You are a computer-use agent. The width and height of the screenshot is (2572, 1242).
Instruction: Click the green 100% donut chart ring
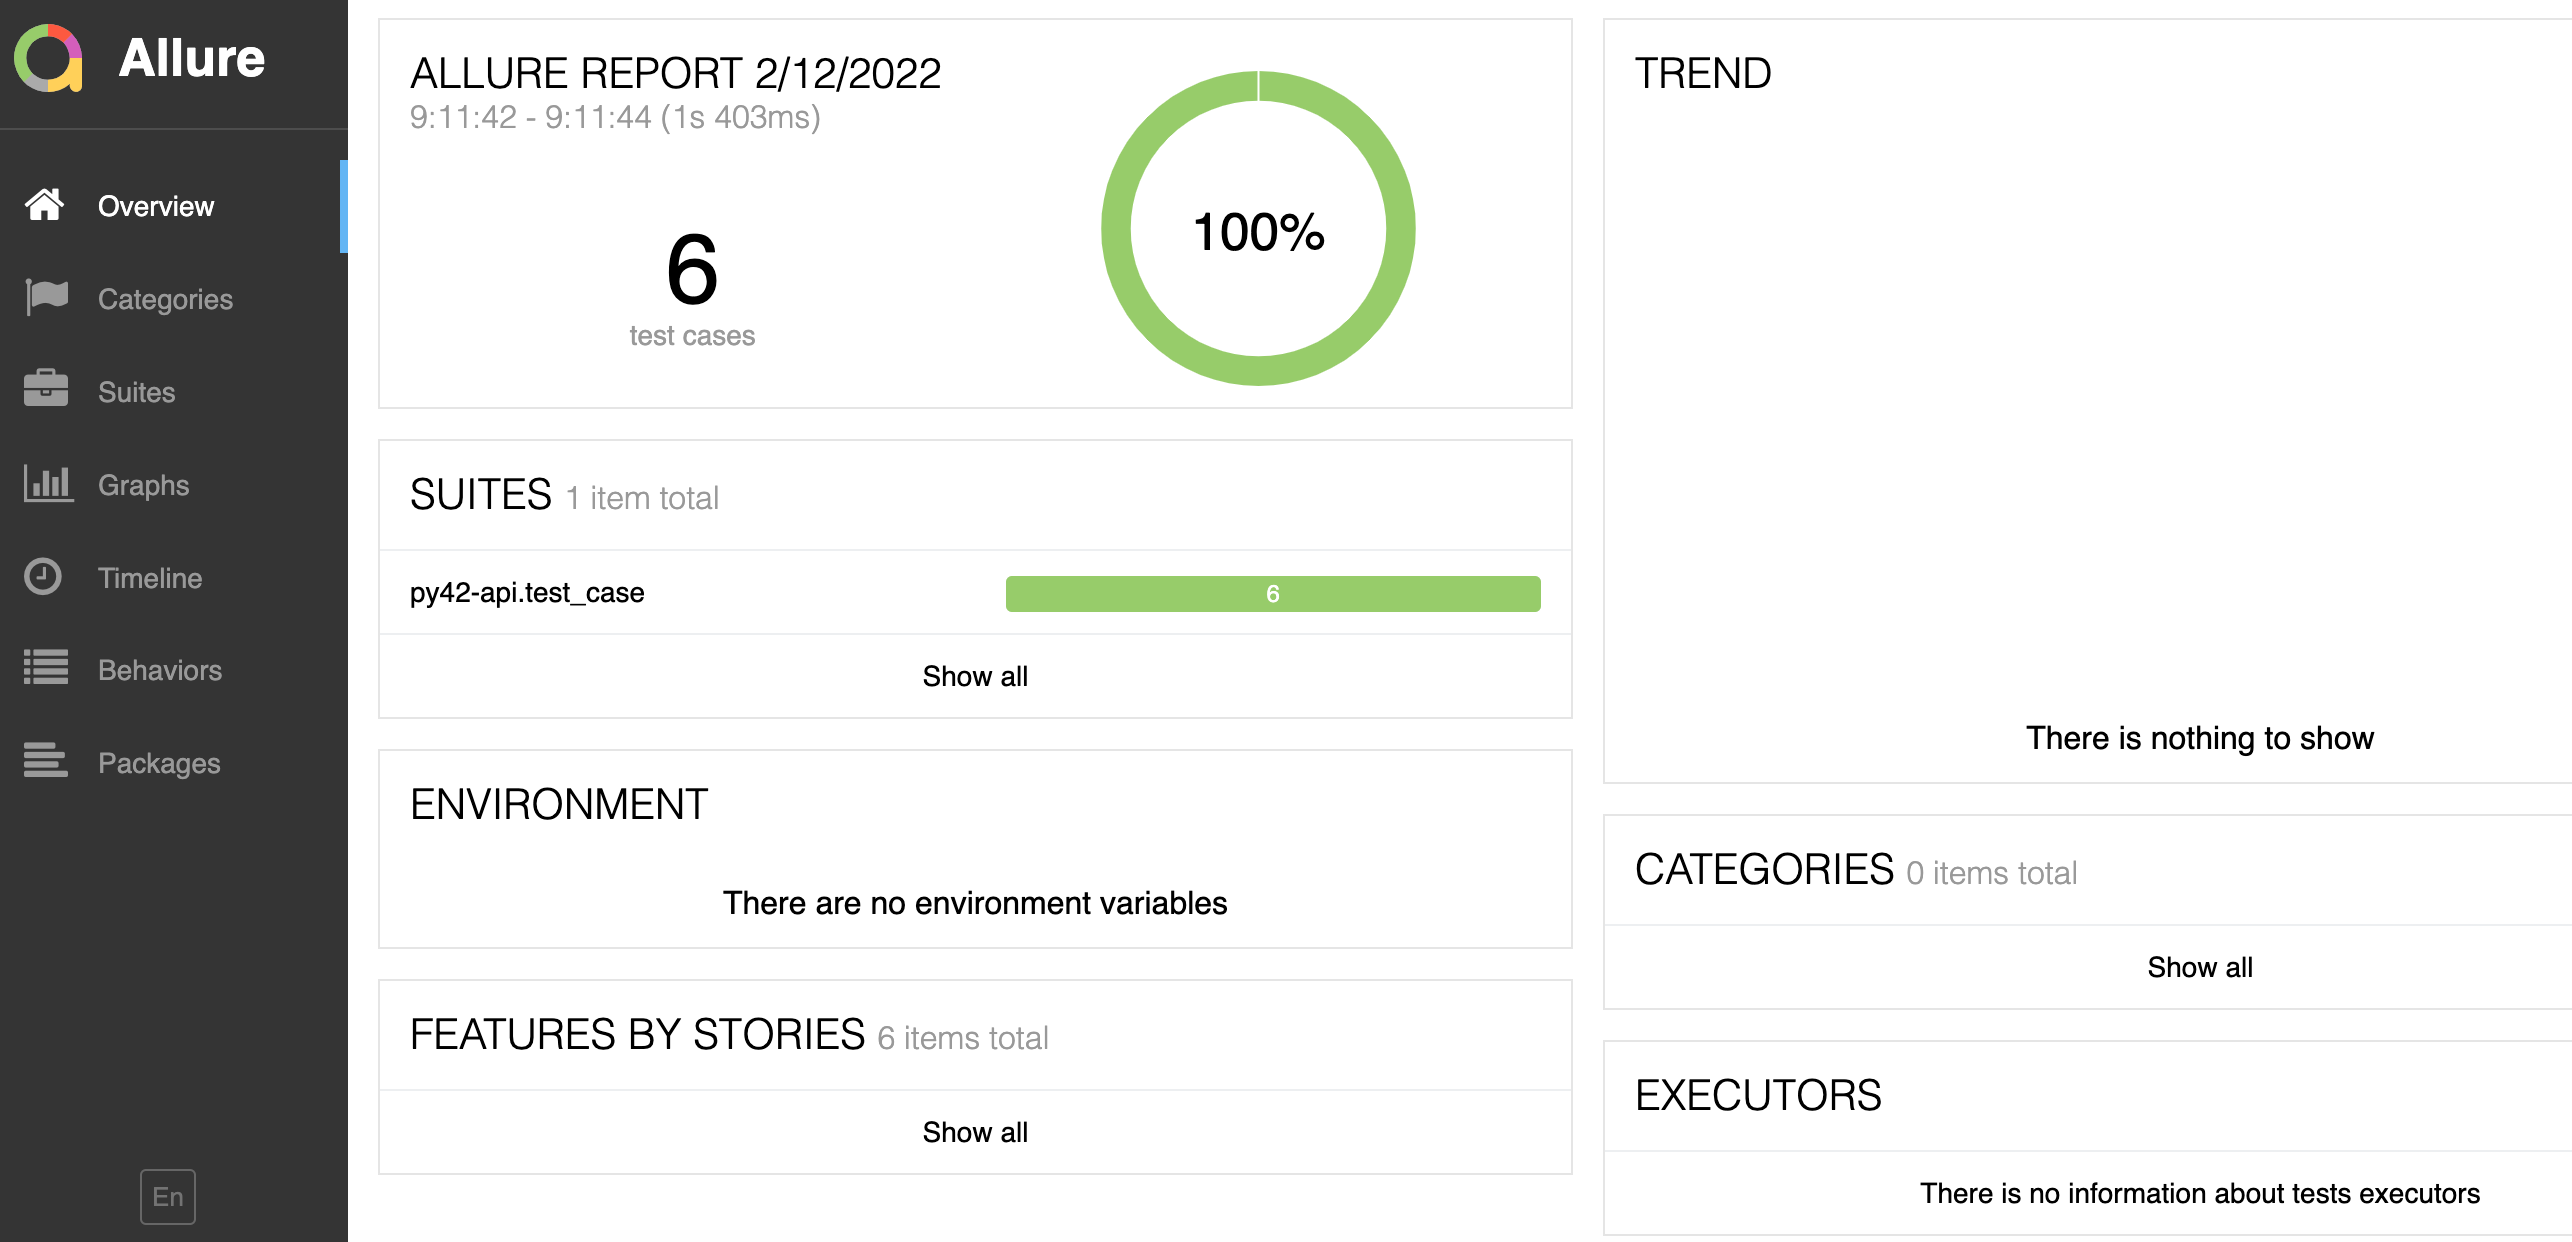pyautogui.click(x=1116, y=229)
